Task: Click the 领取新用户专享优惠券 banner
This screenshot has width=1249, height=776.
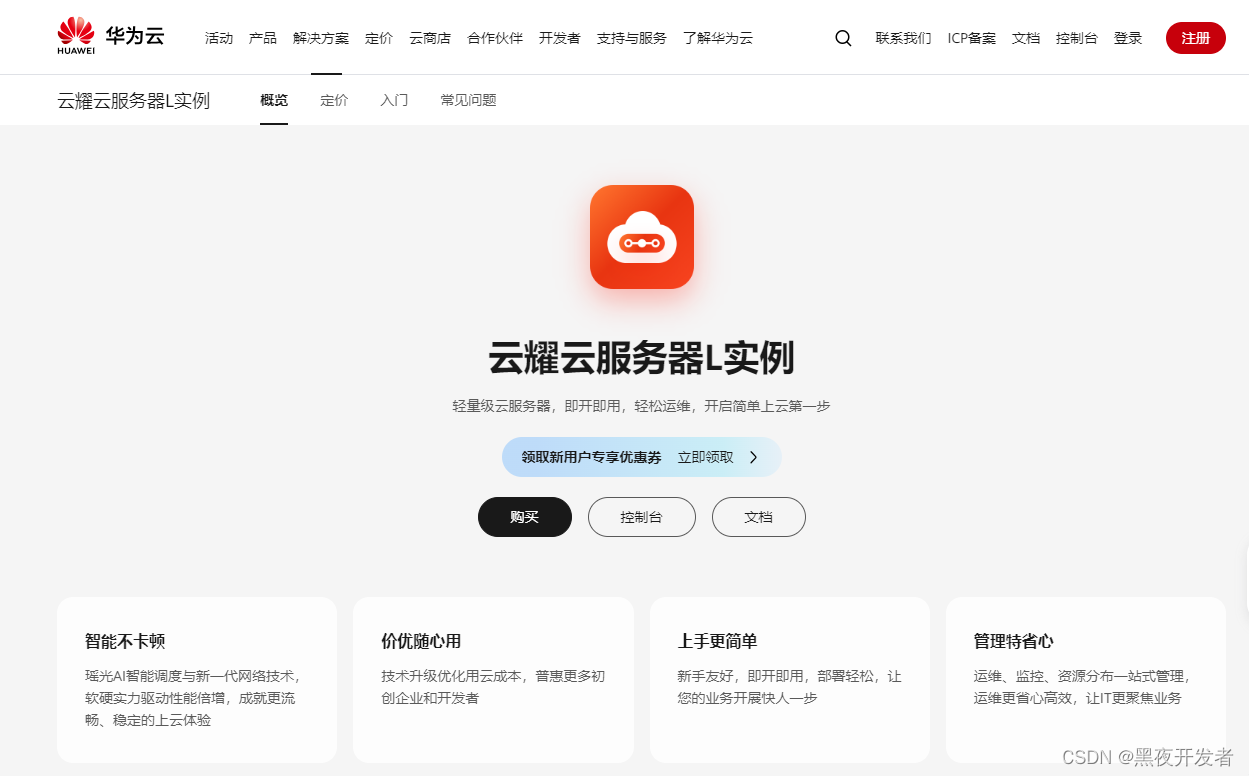Action: coord(641,457)
